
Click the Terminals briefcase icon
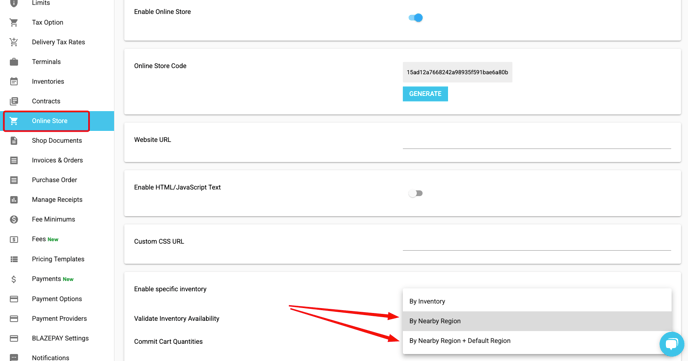coord(14,62)
